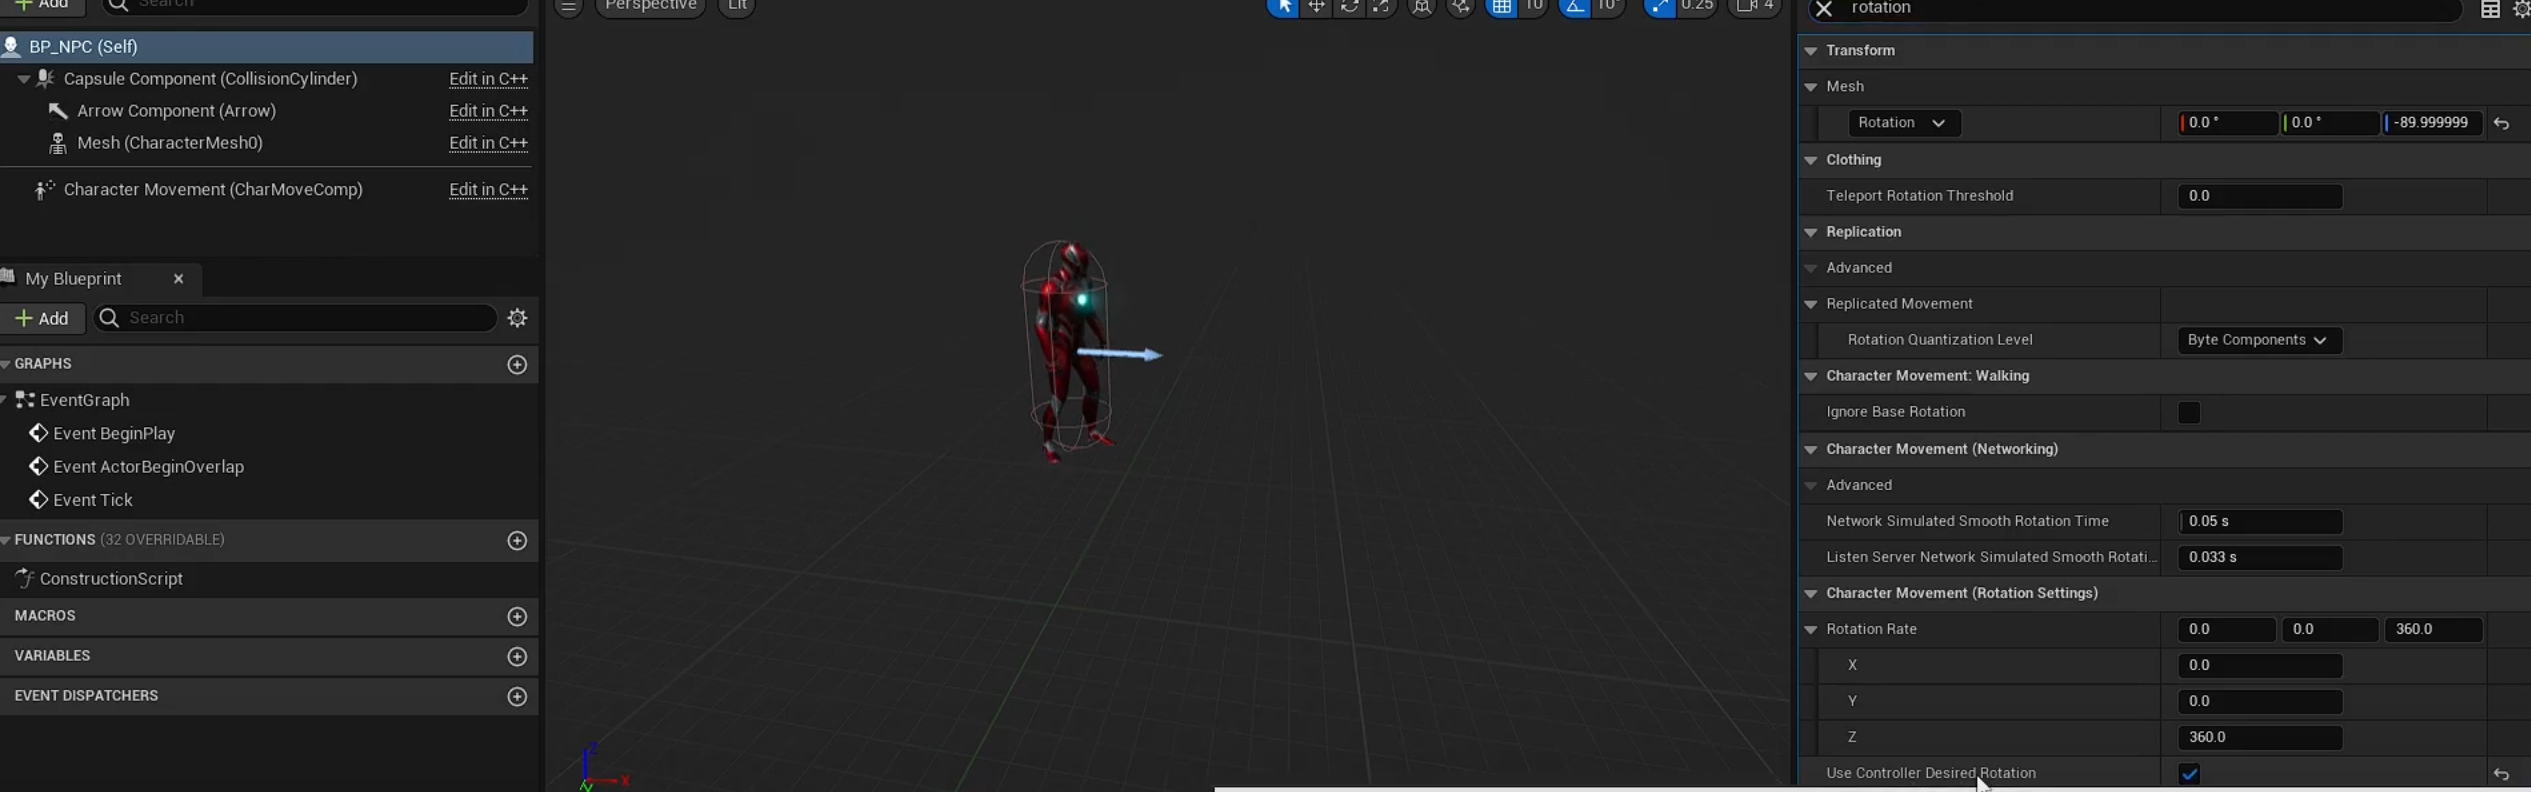Collapse the Transform section
The height and width of the screenshot is (792, 2531).
[1810, 51]
